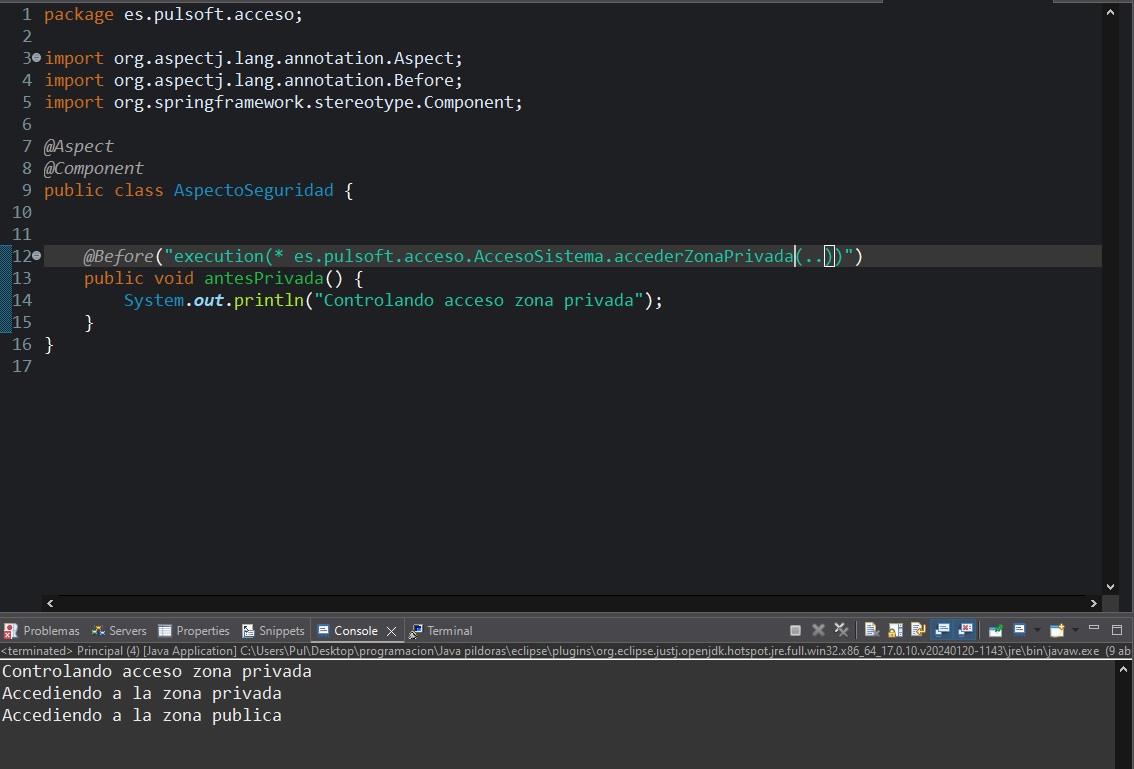Viewport: 1134px width, 769px height.
Task: Collapse the import block on line 3
Action: click(37, 58)
